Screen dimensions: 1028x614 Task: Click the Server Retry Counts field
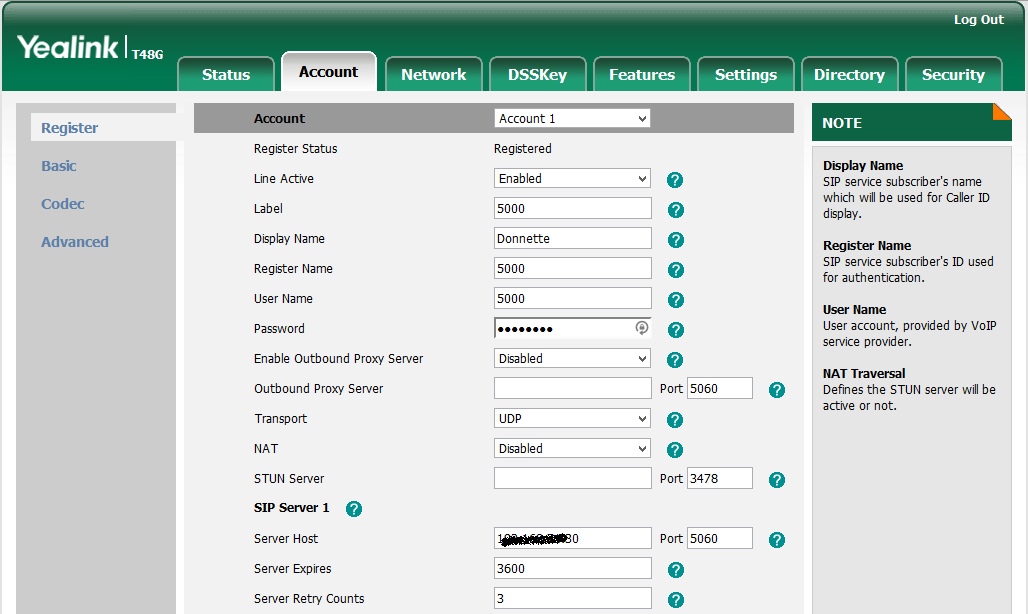point(572,598)
